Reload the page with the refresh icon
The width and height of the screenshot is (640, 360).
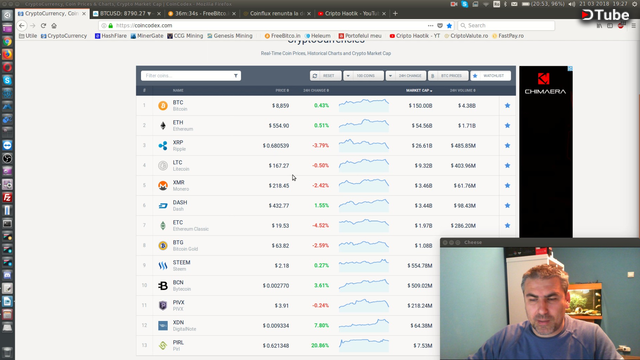[x=43, y=25]
